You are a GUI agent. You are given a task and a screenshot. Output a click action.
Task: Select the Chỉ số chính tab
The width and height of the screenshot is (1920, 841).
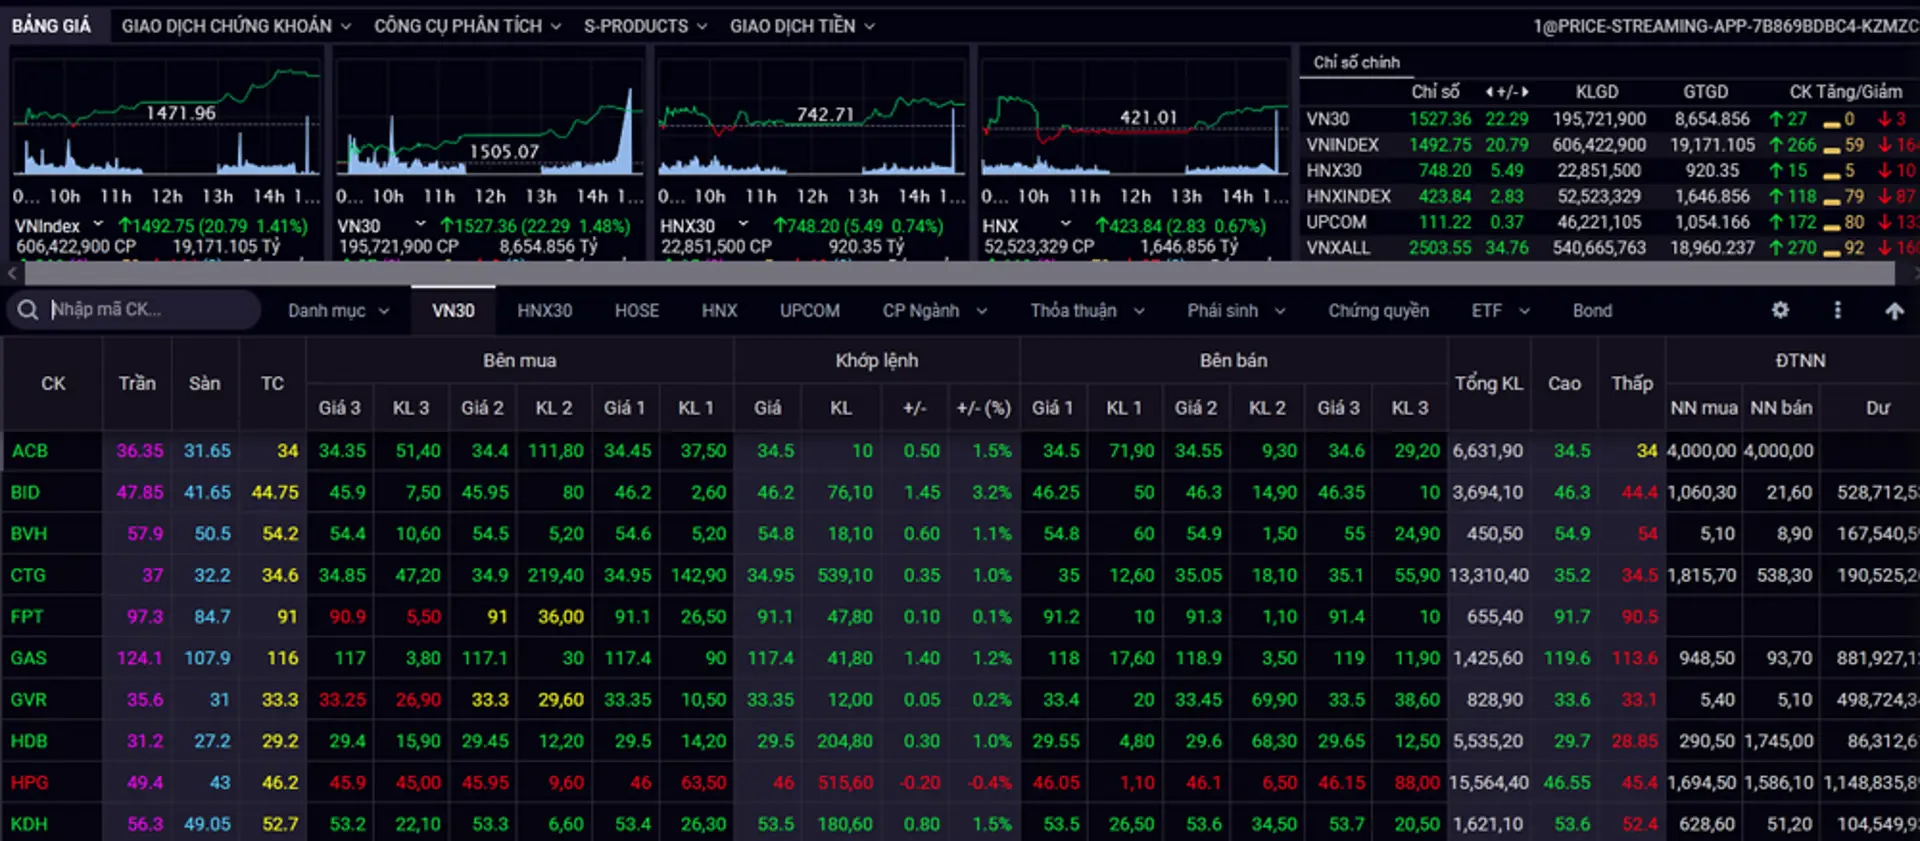(x=1356, y=62)
